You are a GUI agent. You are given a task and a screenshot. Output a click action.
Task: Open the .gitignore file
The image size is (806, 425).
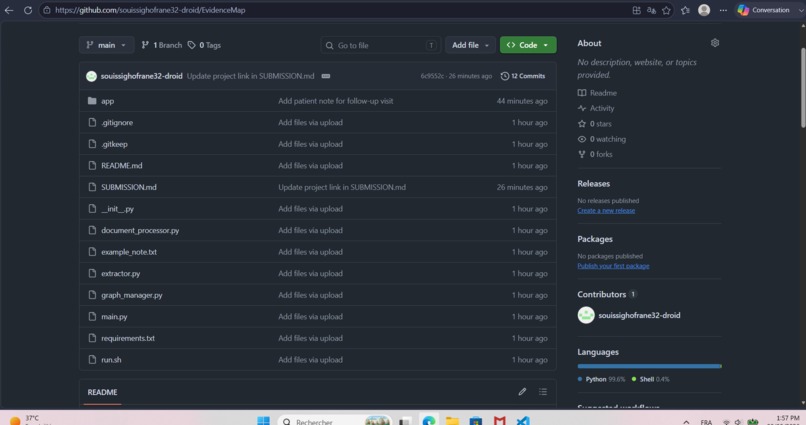(x=117, y=123)
